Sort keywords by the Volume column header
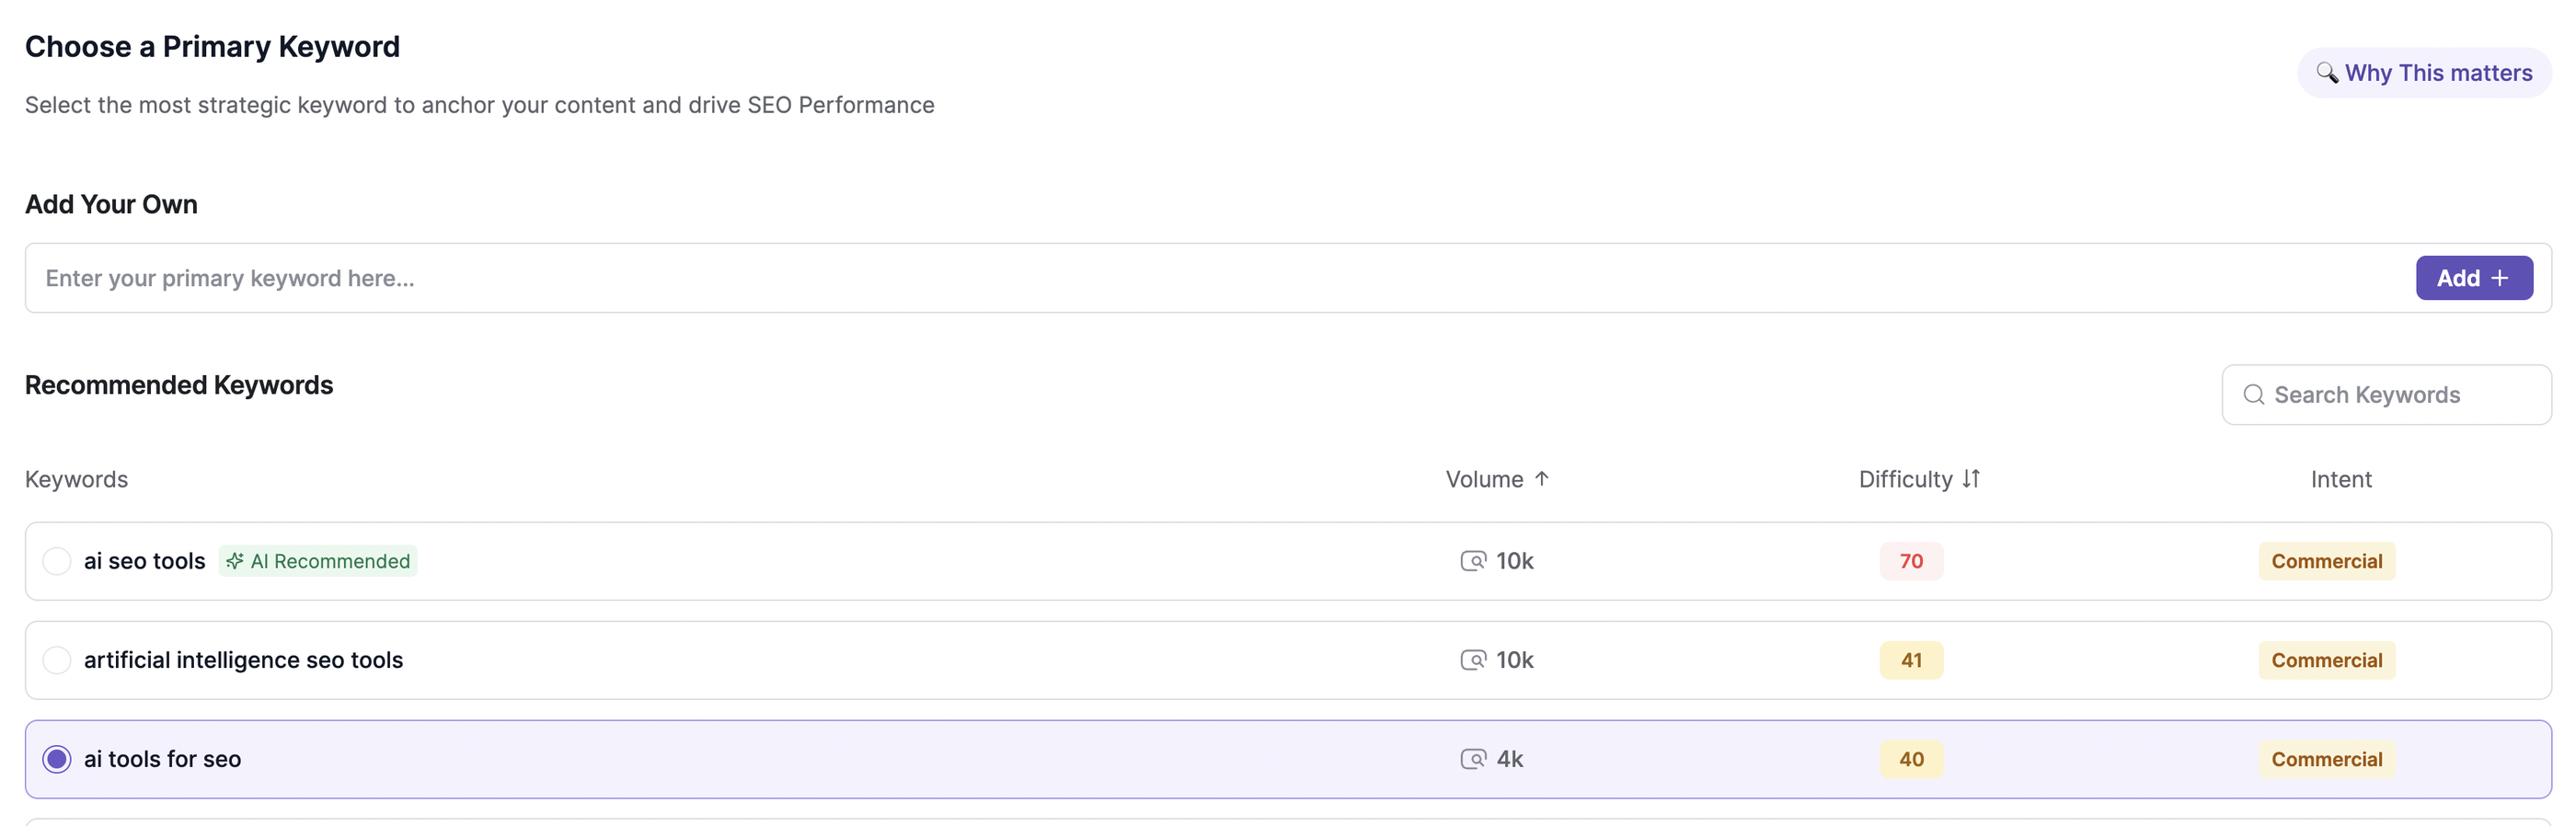Viewport: 2576px width, 826px height. click(1484, 479)
